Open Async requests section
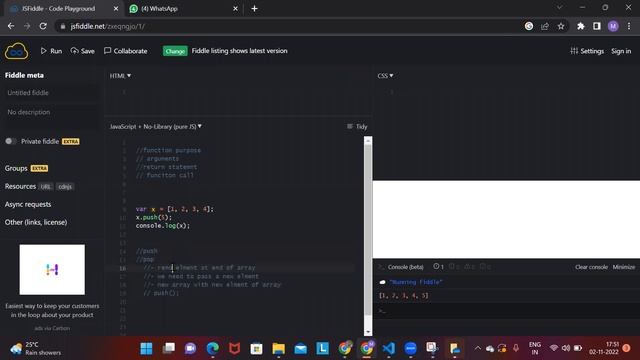The image size is (640, 360). 28,204
